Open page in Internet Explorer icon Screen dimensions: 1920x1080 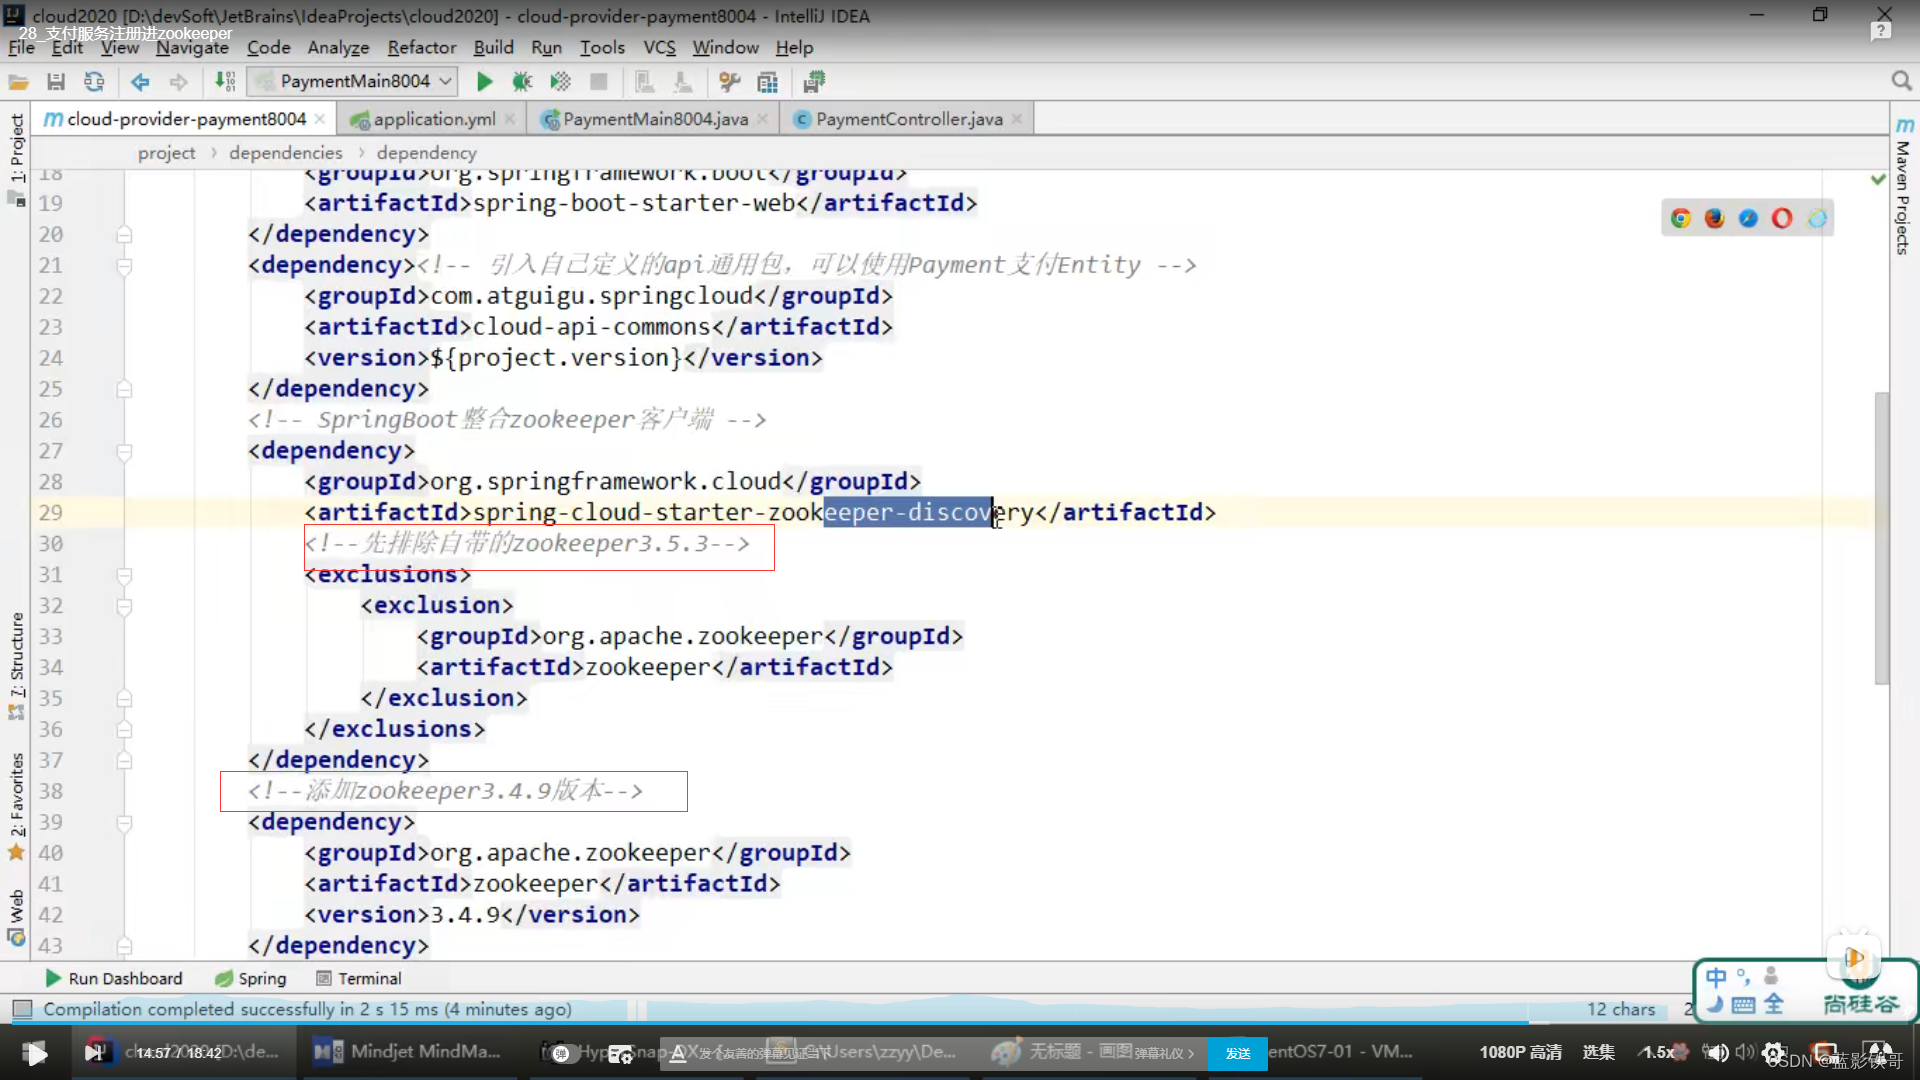[x=1817, y=218]
